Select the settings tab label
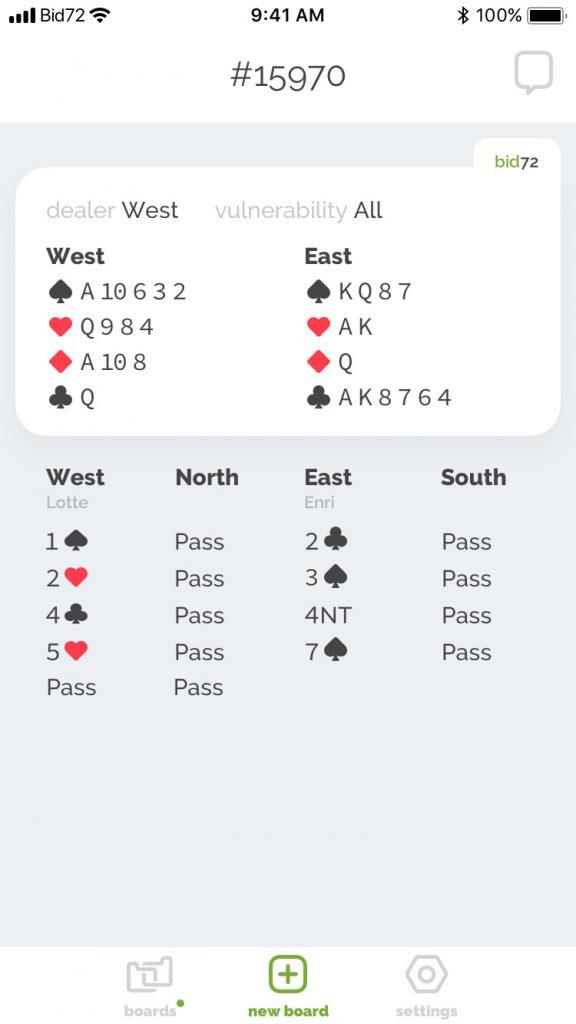The width and height of the screenshot is (576, 1024). pyautogui.click(x=426, y=1011)
